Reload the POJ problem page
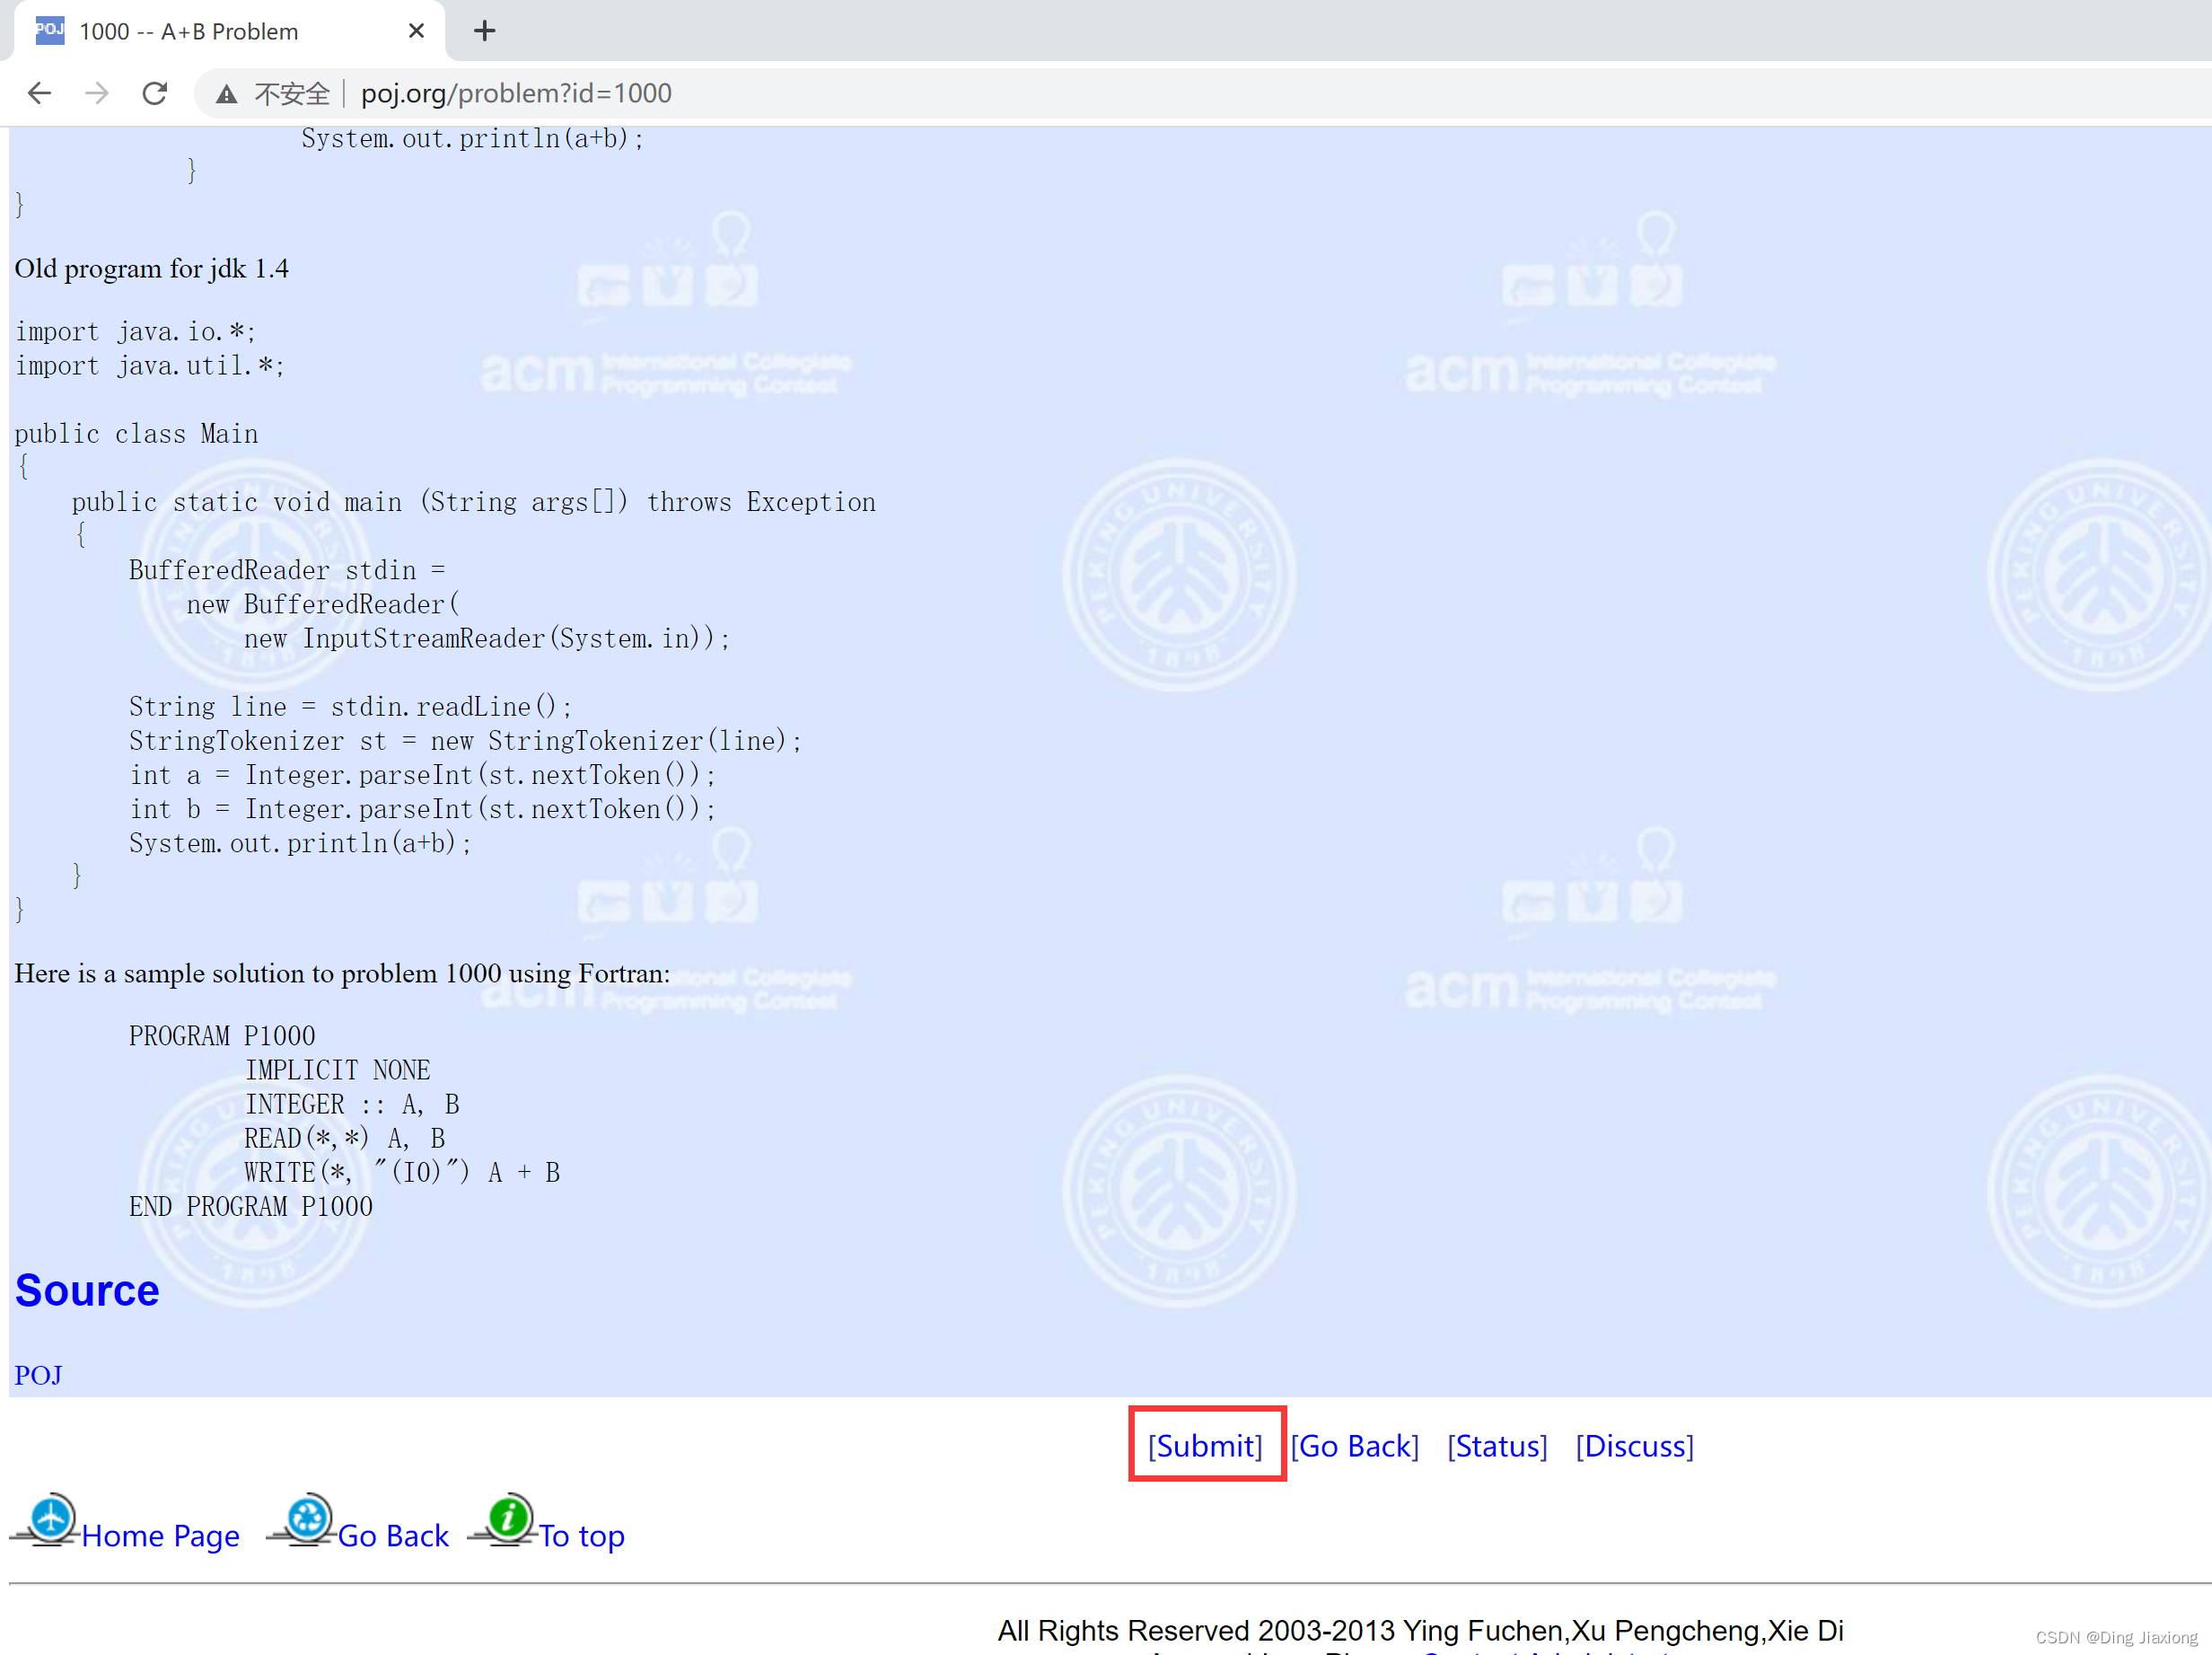2212x1655 pixels. point(154,93)
